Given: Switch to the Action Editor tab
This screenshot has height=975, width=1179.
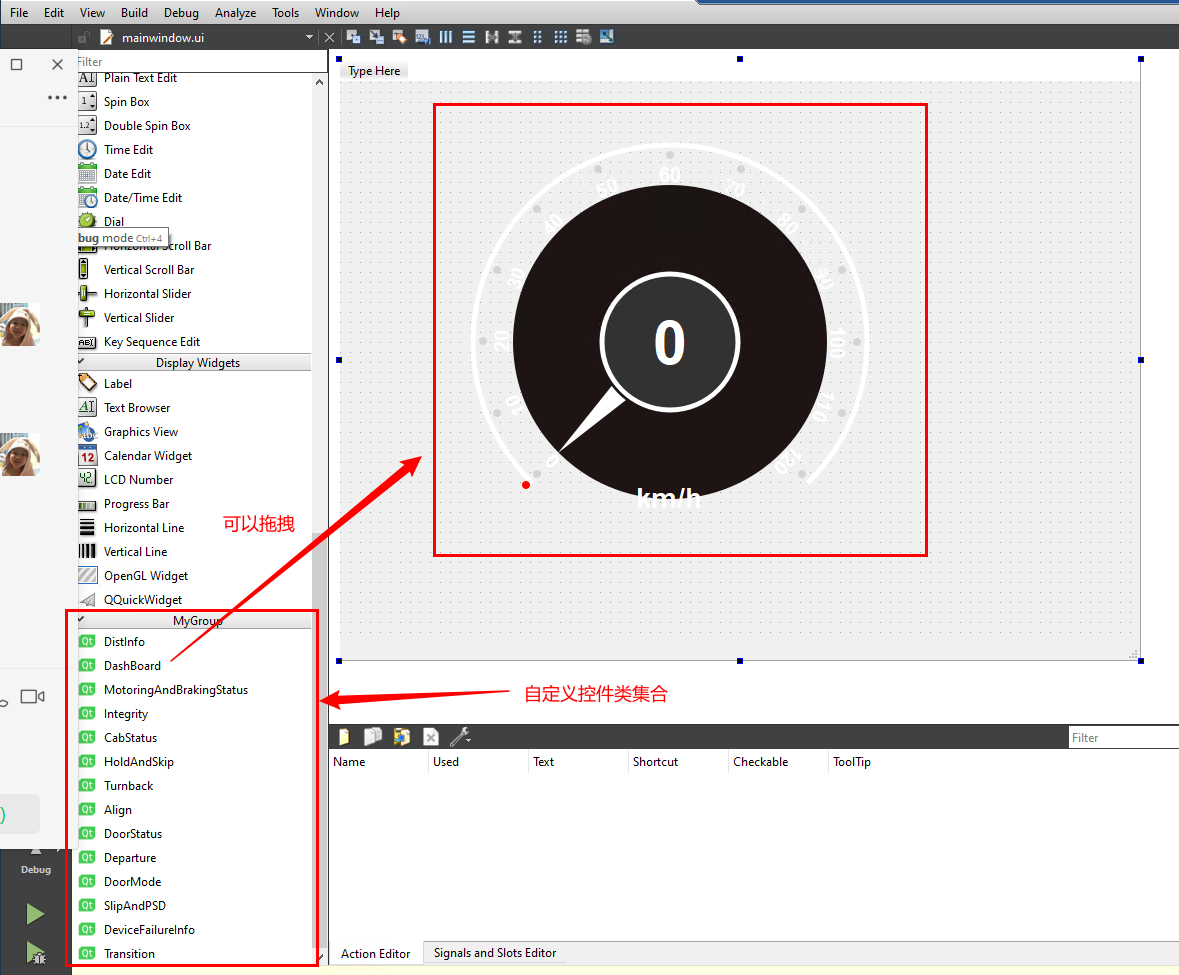Looking at the screenshot, I should point(375,953).
